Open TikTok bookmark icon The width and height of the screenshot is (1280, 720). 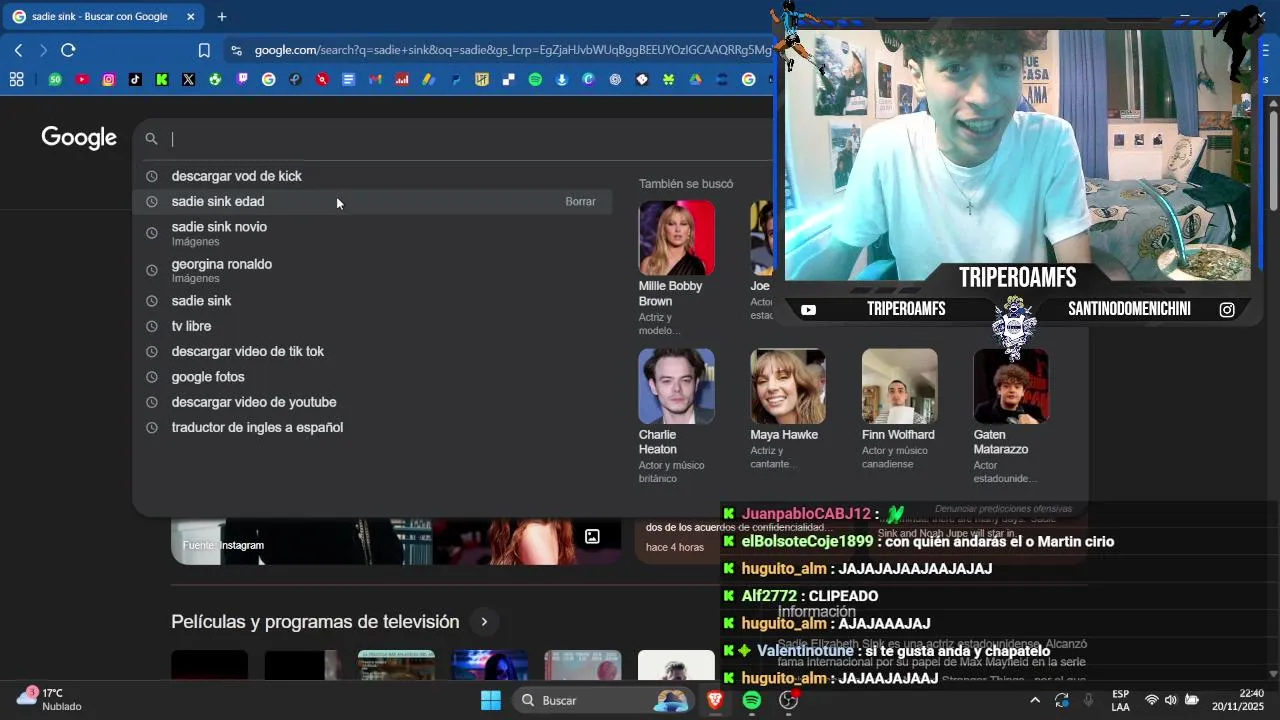[x=135, y=80]
